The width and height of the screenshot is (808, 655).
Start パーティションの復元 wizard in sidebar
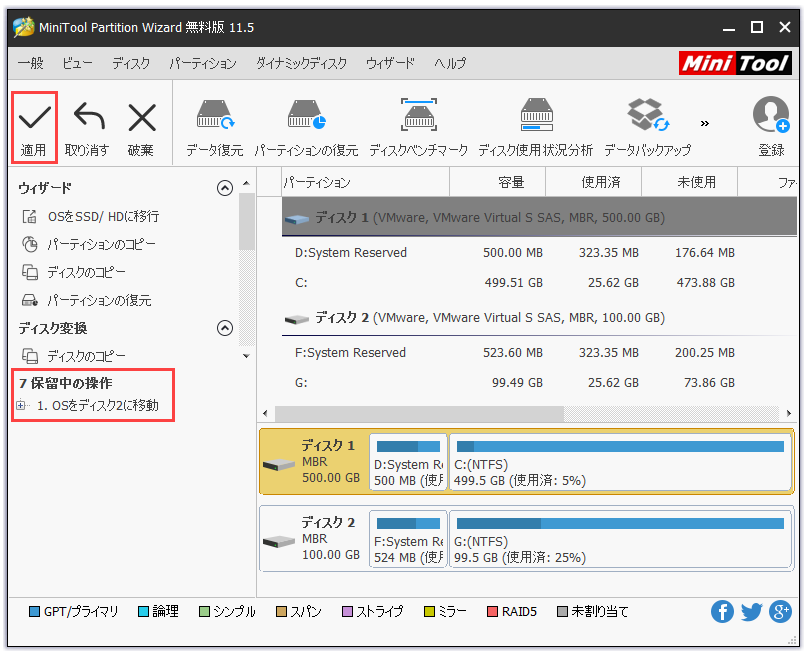87,300
